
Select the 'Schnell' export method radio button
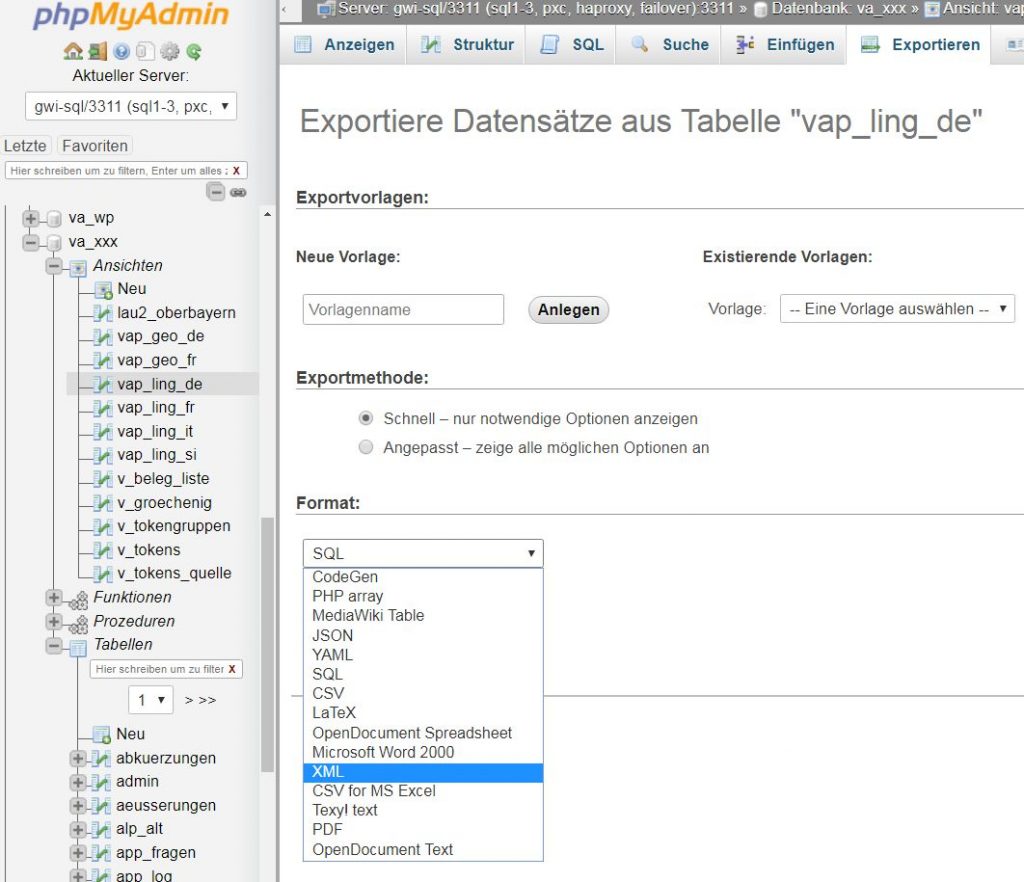(366, 418)
